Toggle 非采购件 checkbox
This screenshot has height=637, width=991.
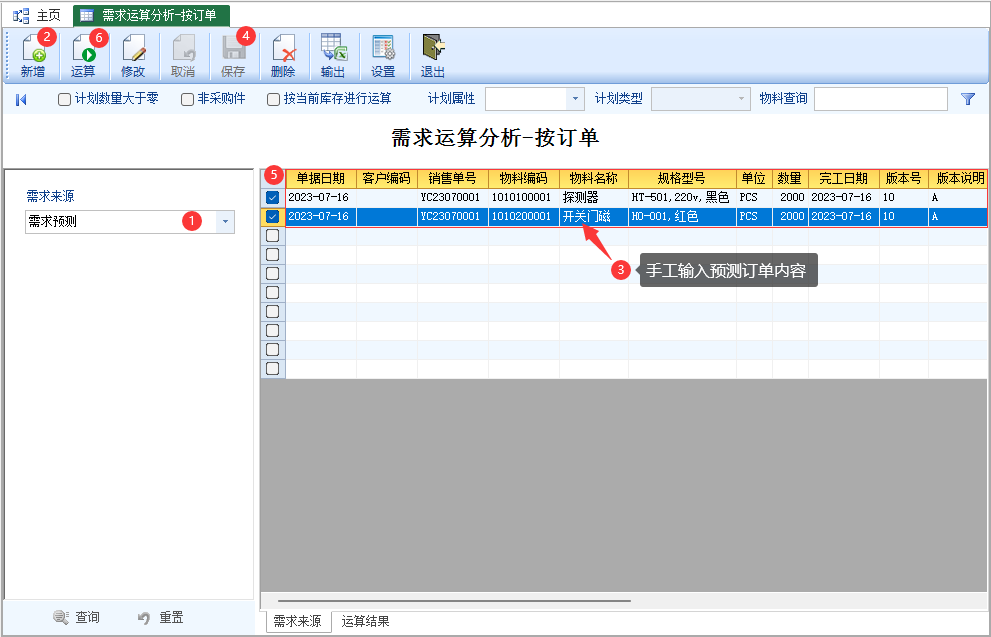187,99
